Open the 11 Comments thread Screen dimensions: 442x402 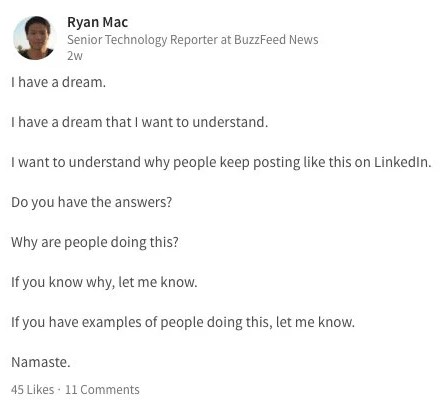click(102, 389)
